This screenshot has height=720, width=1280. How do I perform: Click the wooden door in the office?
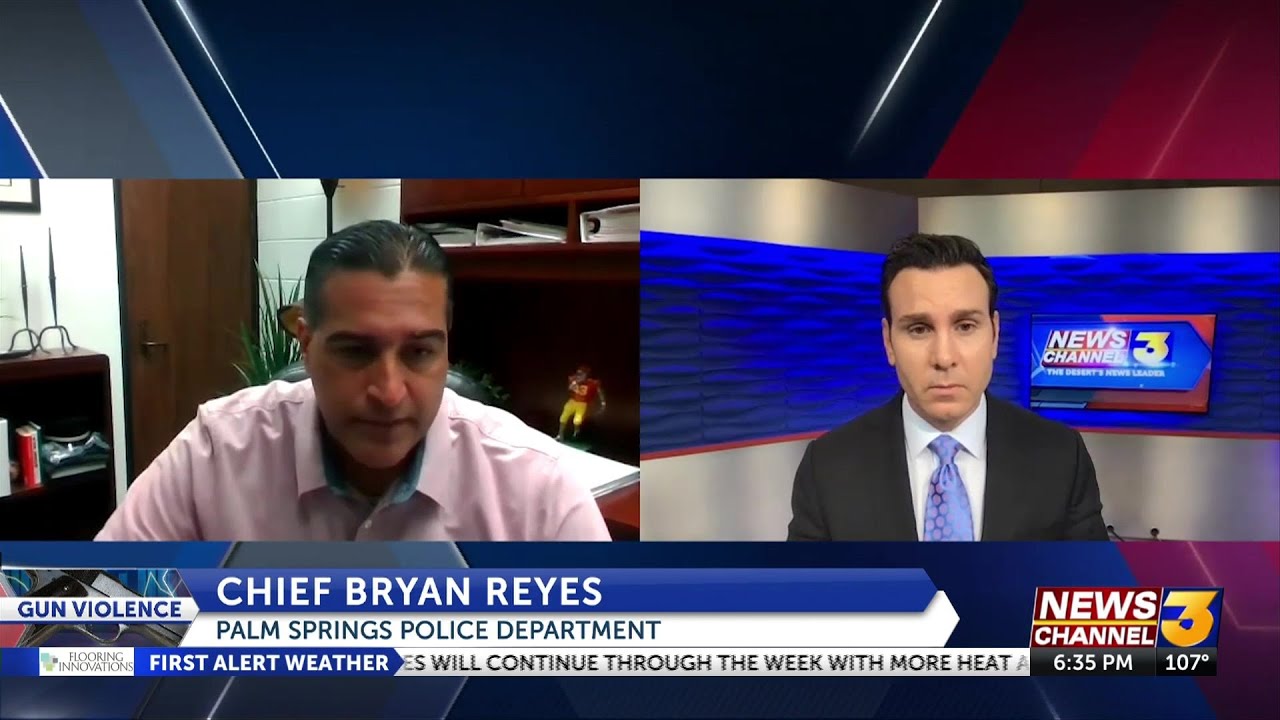tap(187, 320)
